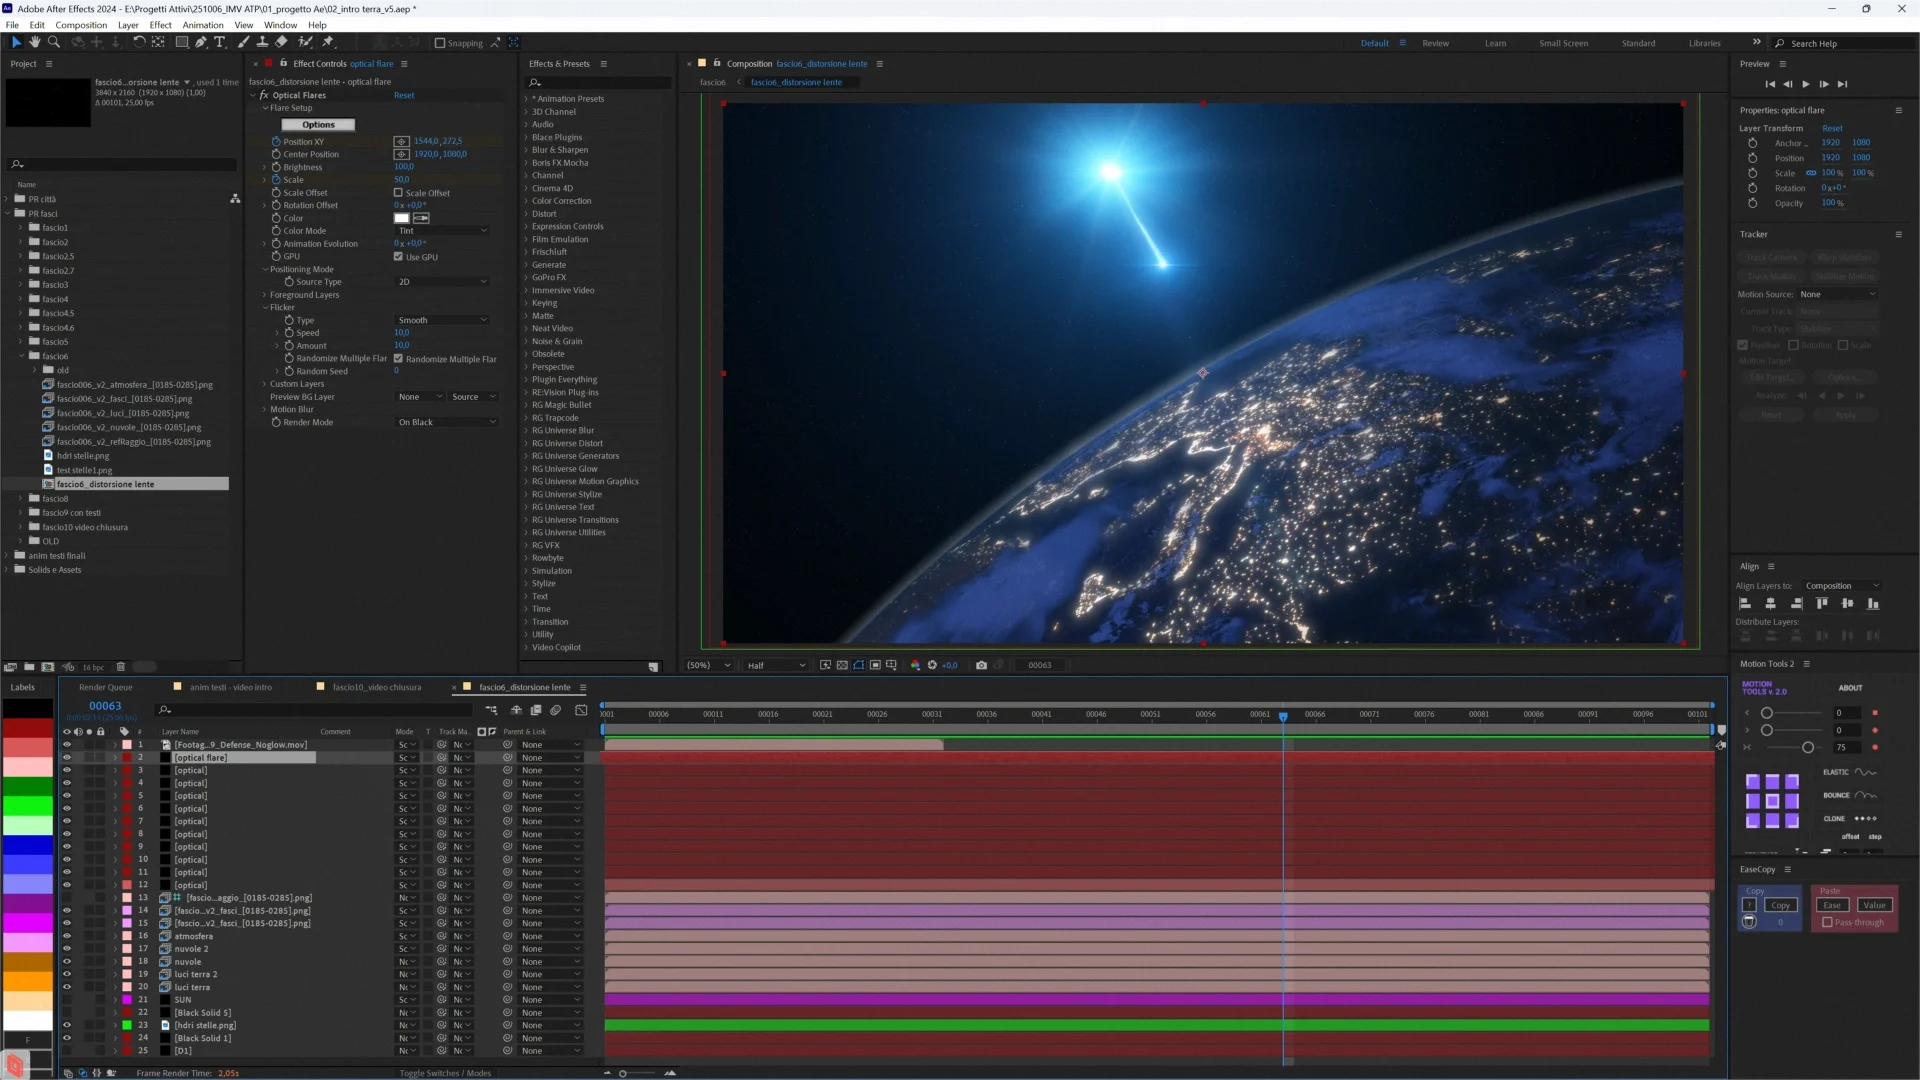Select the Pen tool
1920x1080 pixels.
tap(201, 42)
